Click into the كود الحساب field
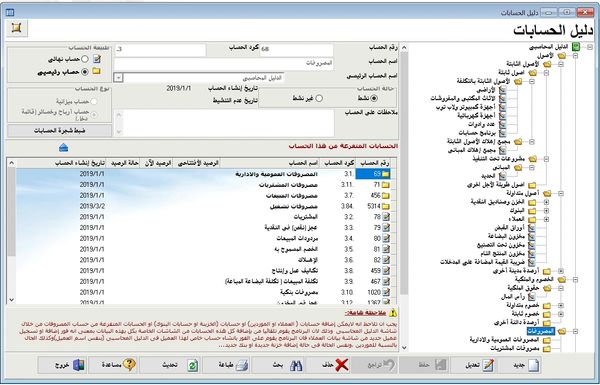Image resolution: width=600 pixels, height=385 pixels. point(160,50)
